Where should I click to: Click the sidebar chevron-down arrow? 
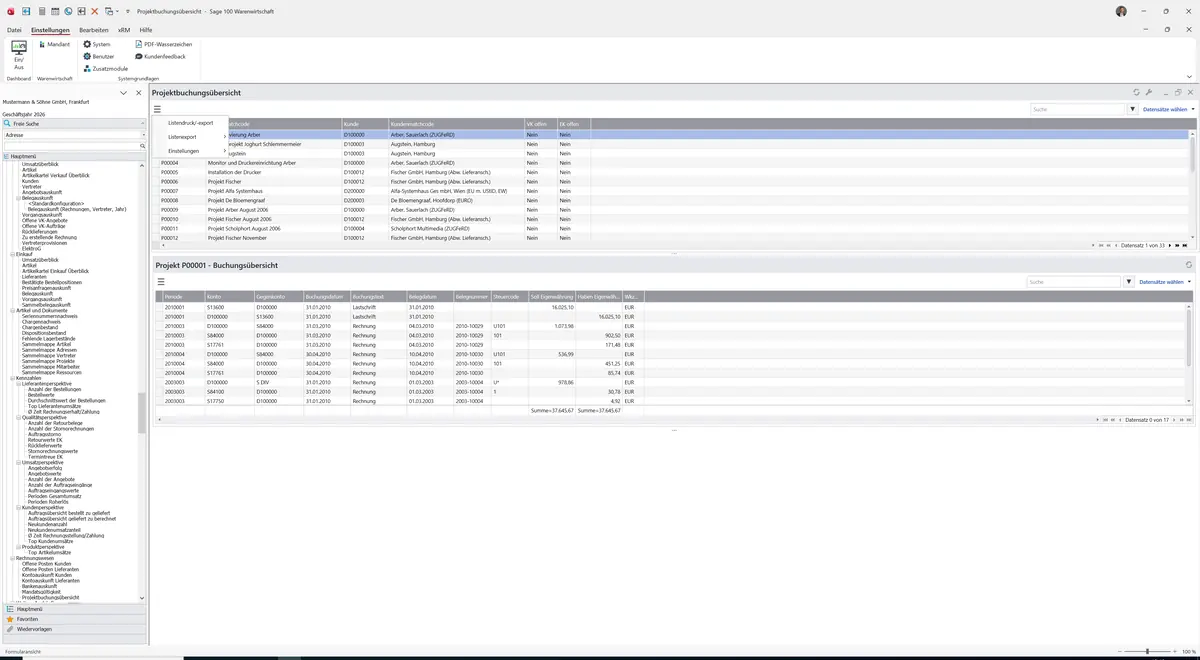pyautogui.click(x=124, y=93)
